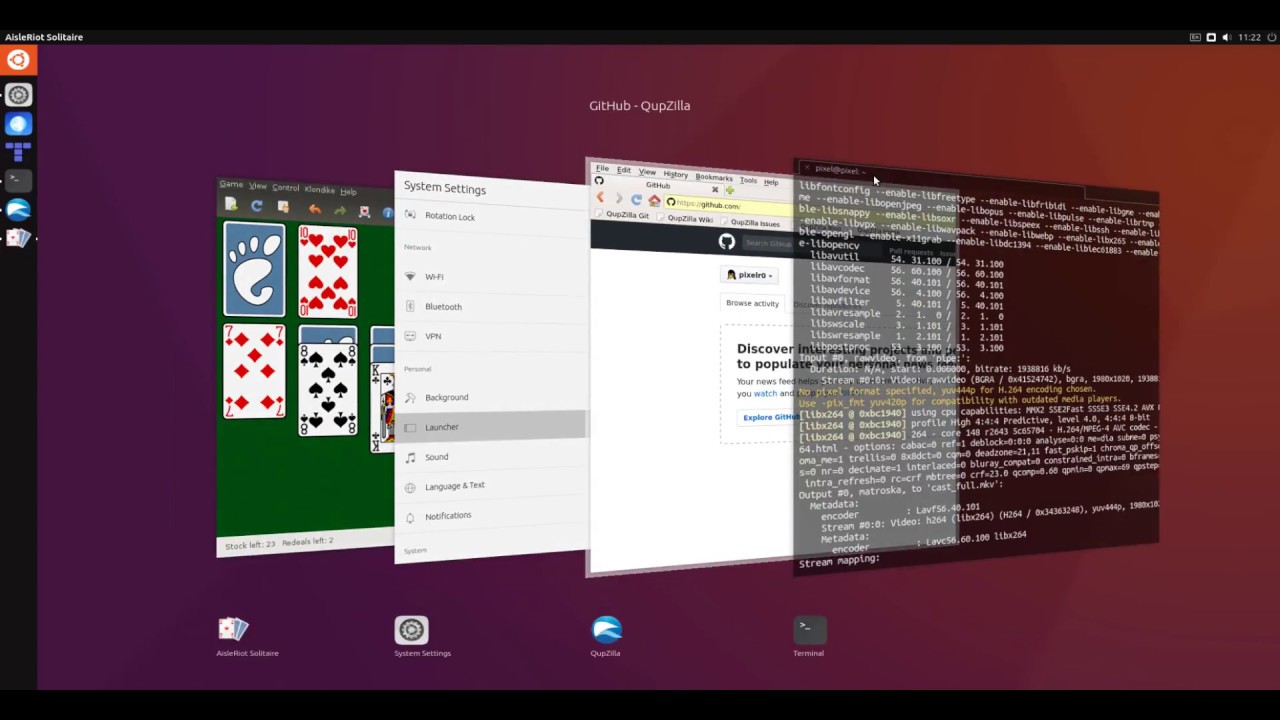The width and height of the screenshot is (1280, 720).
Task: Open the History menu in QupZilla
Action: click(676, 174)
